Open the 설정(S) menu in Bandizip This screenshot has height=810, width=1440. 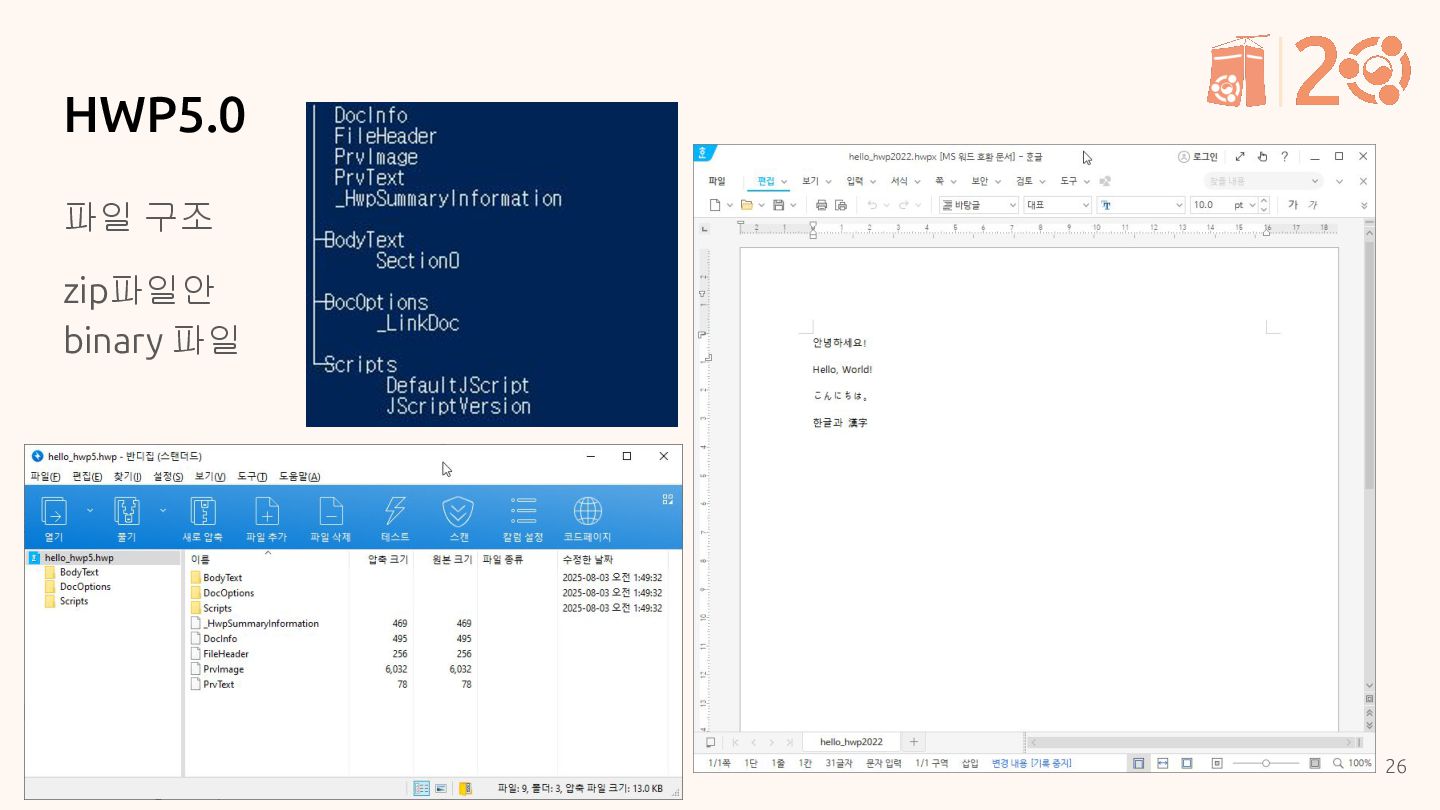click(168, 477)
